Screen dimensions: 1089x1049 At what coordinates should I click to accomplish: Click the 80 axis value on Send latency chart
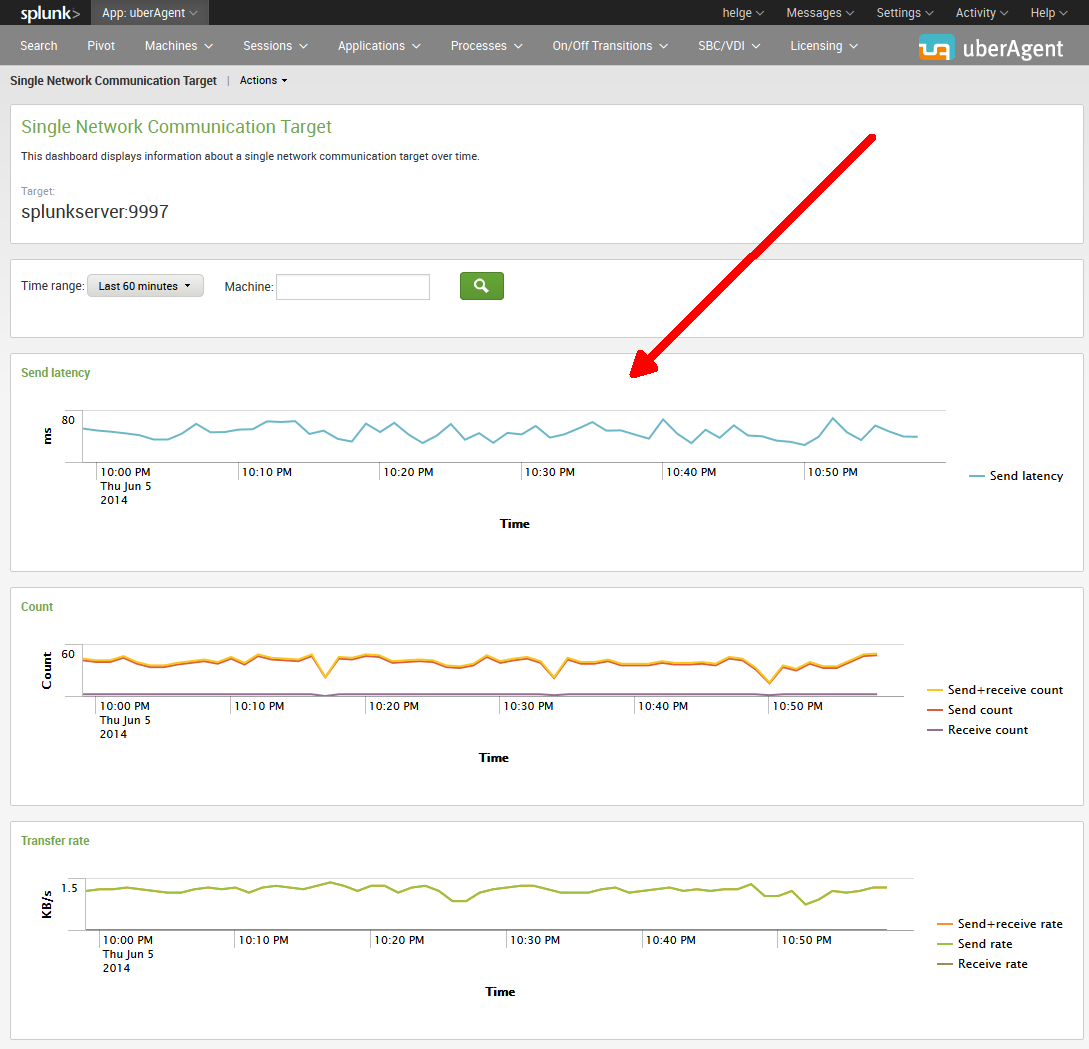click(x=68, y=420)
